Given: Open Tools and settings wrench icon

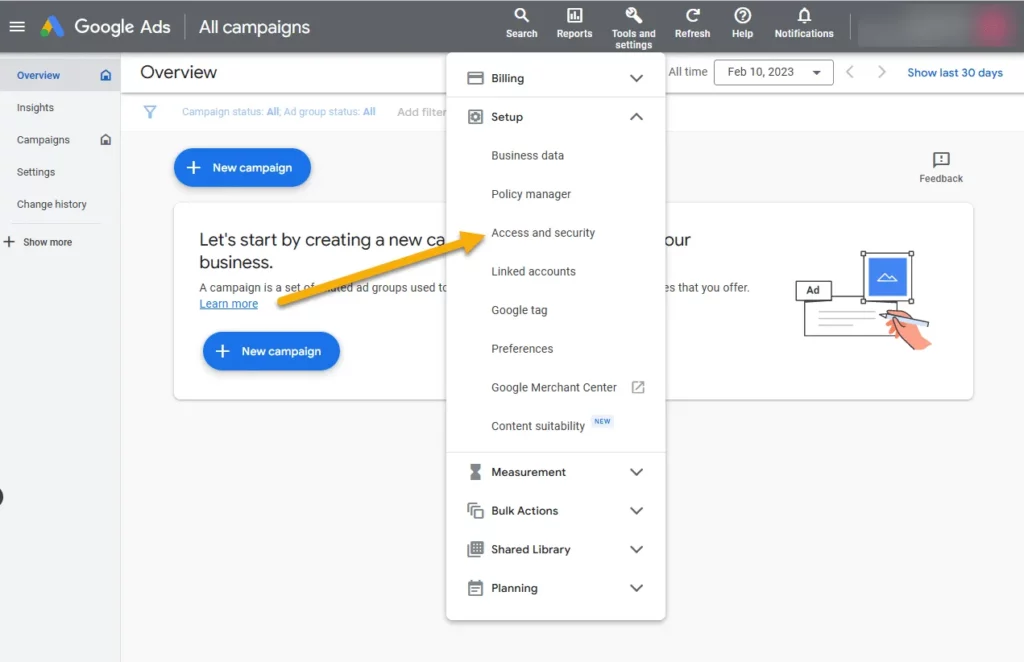Looking at the screenshot, I should point(633,16).
